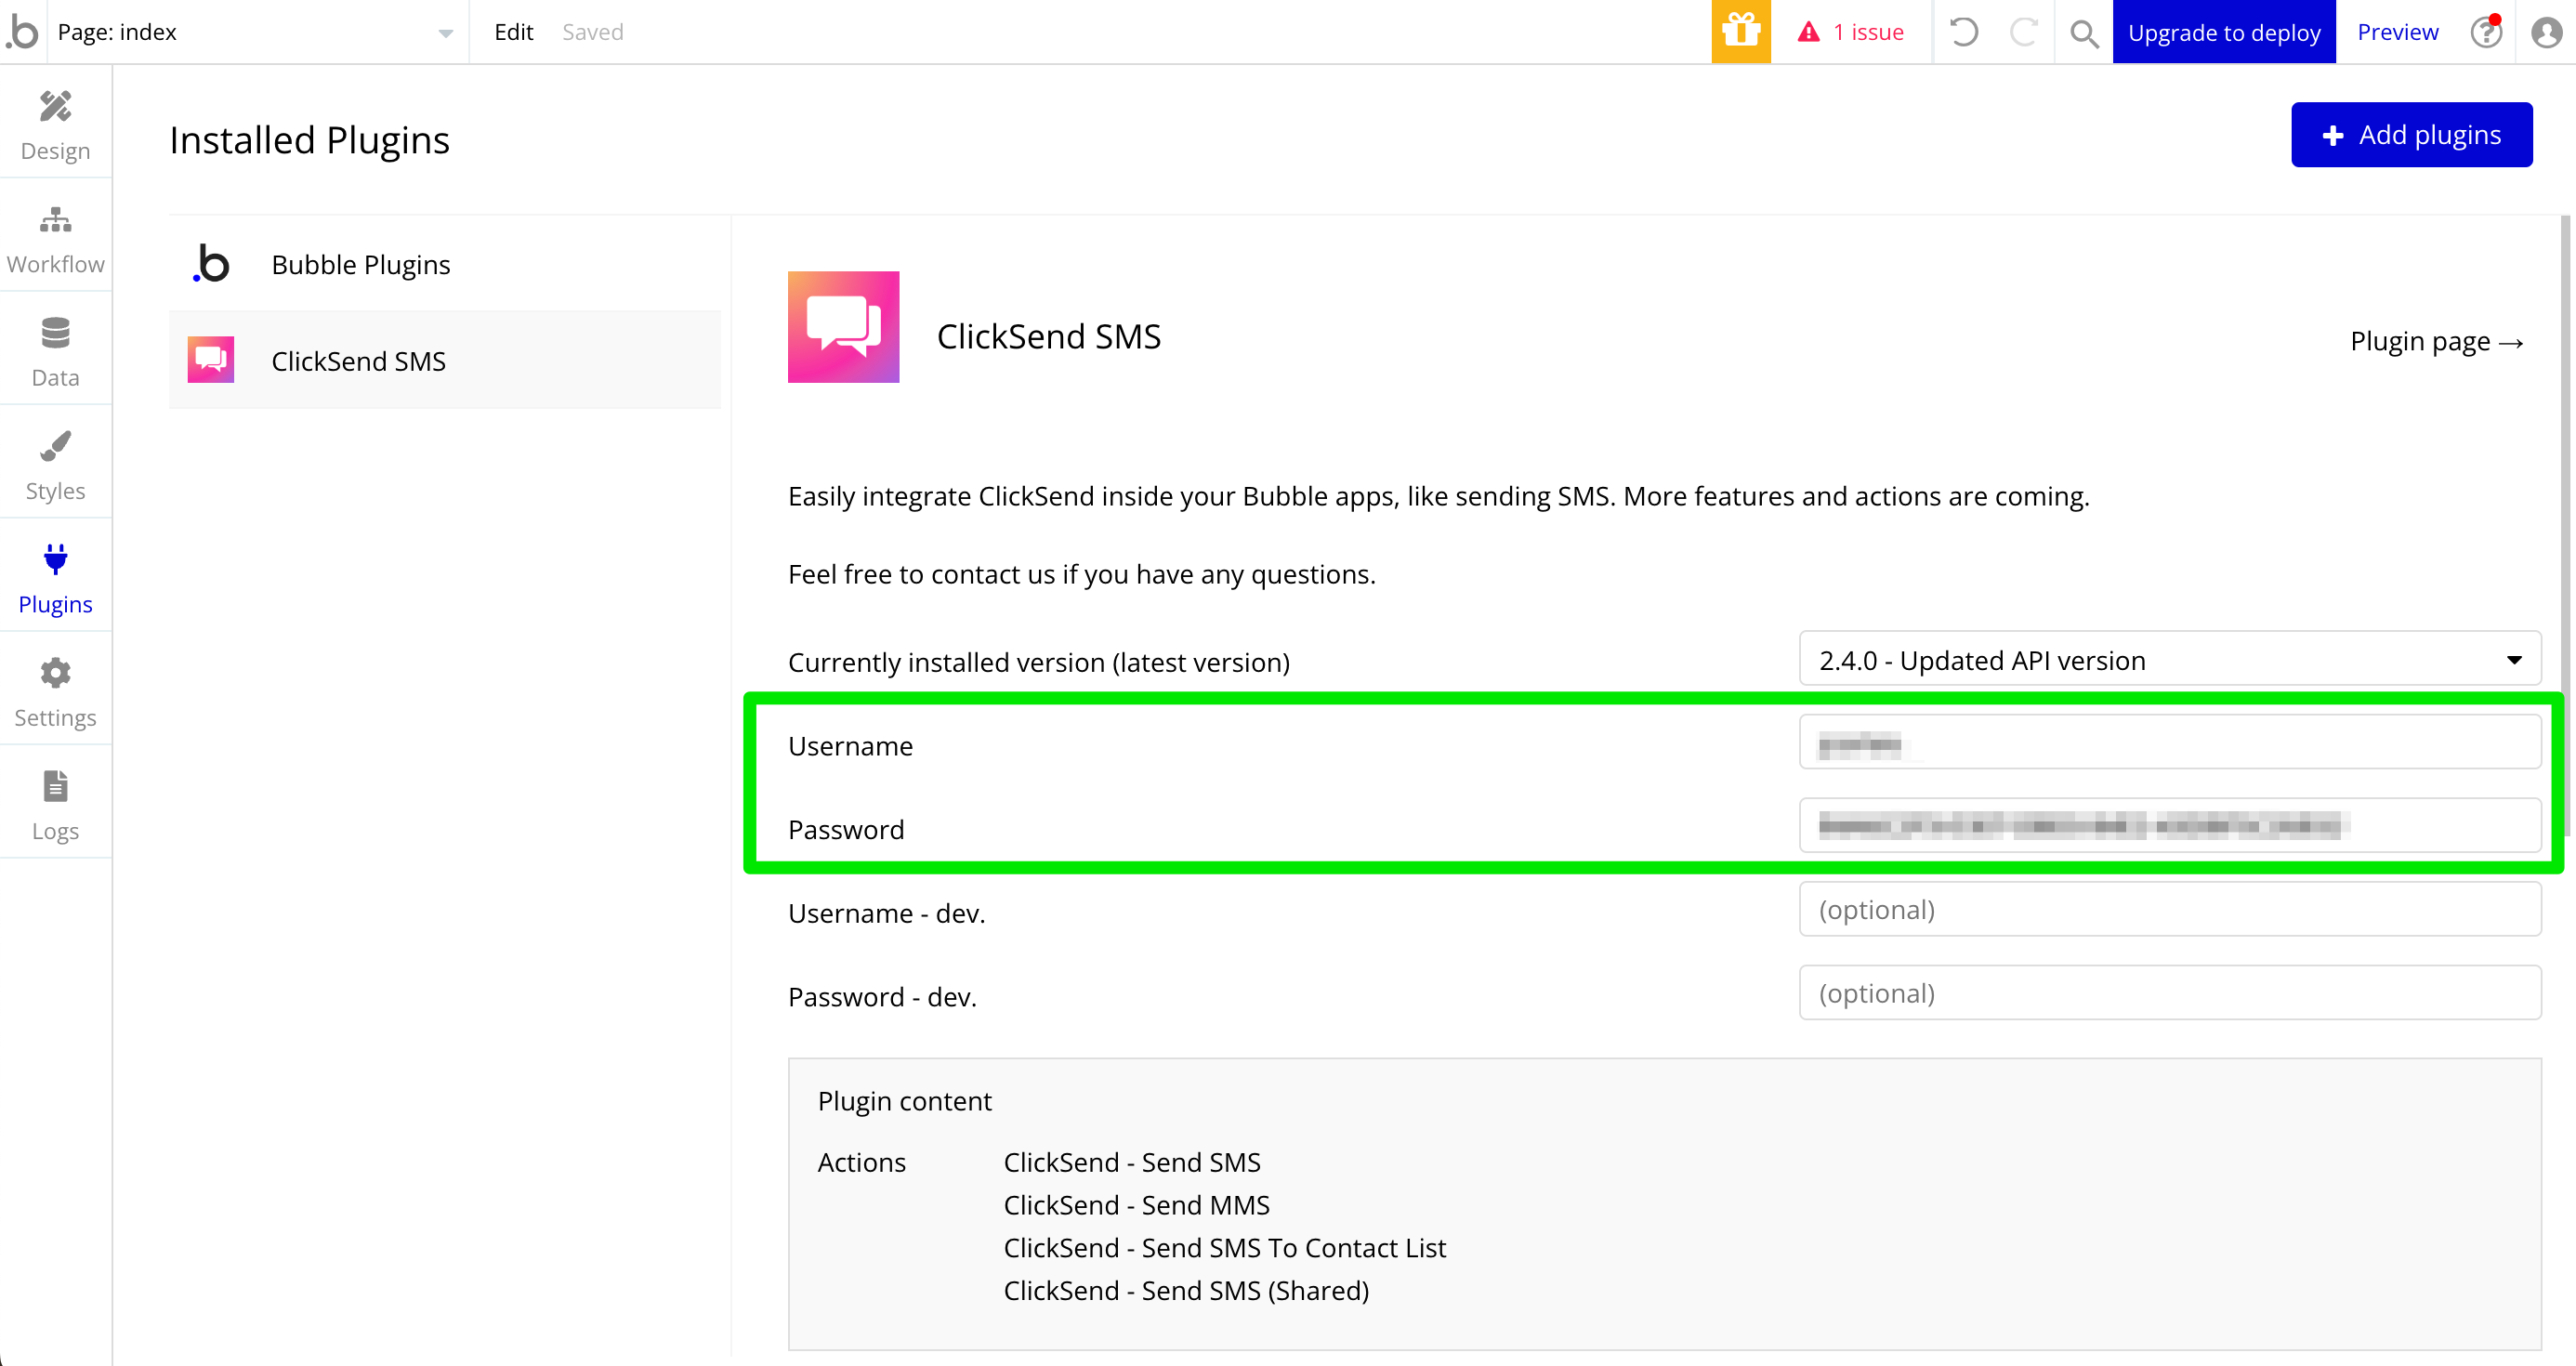Click the small ClickSend SMS list icon
Screen dimensions: 2576x1366
[x=211, y=359]
